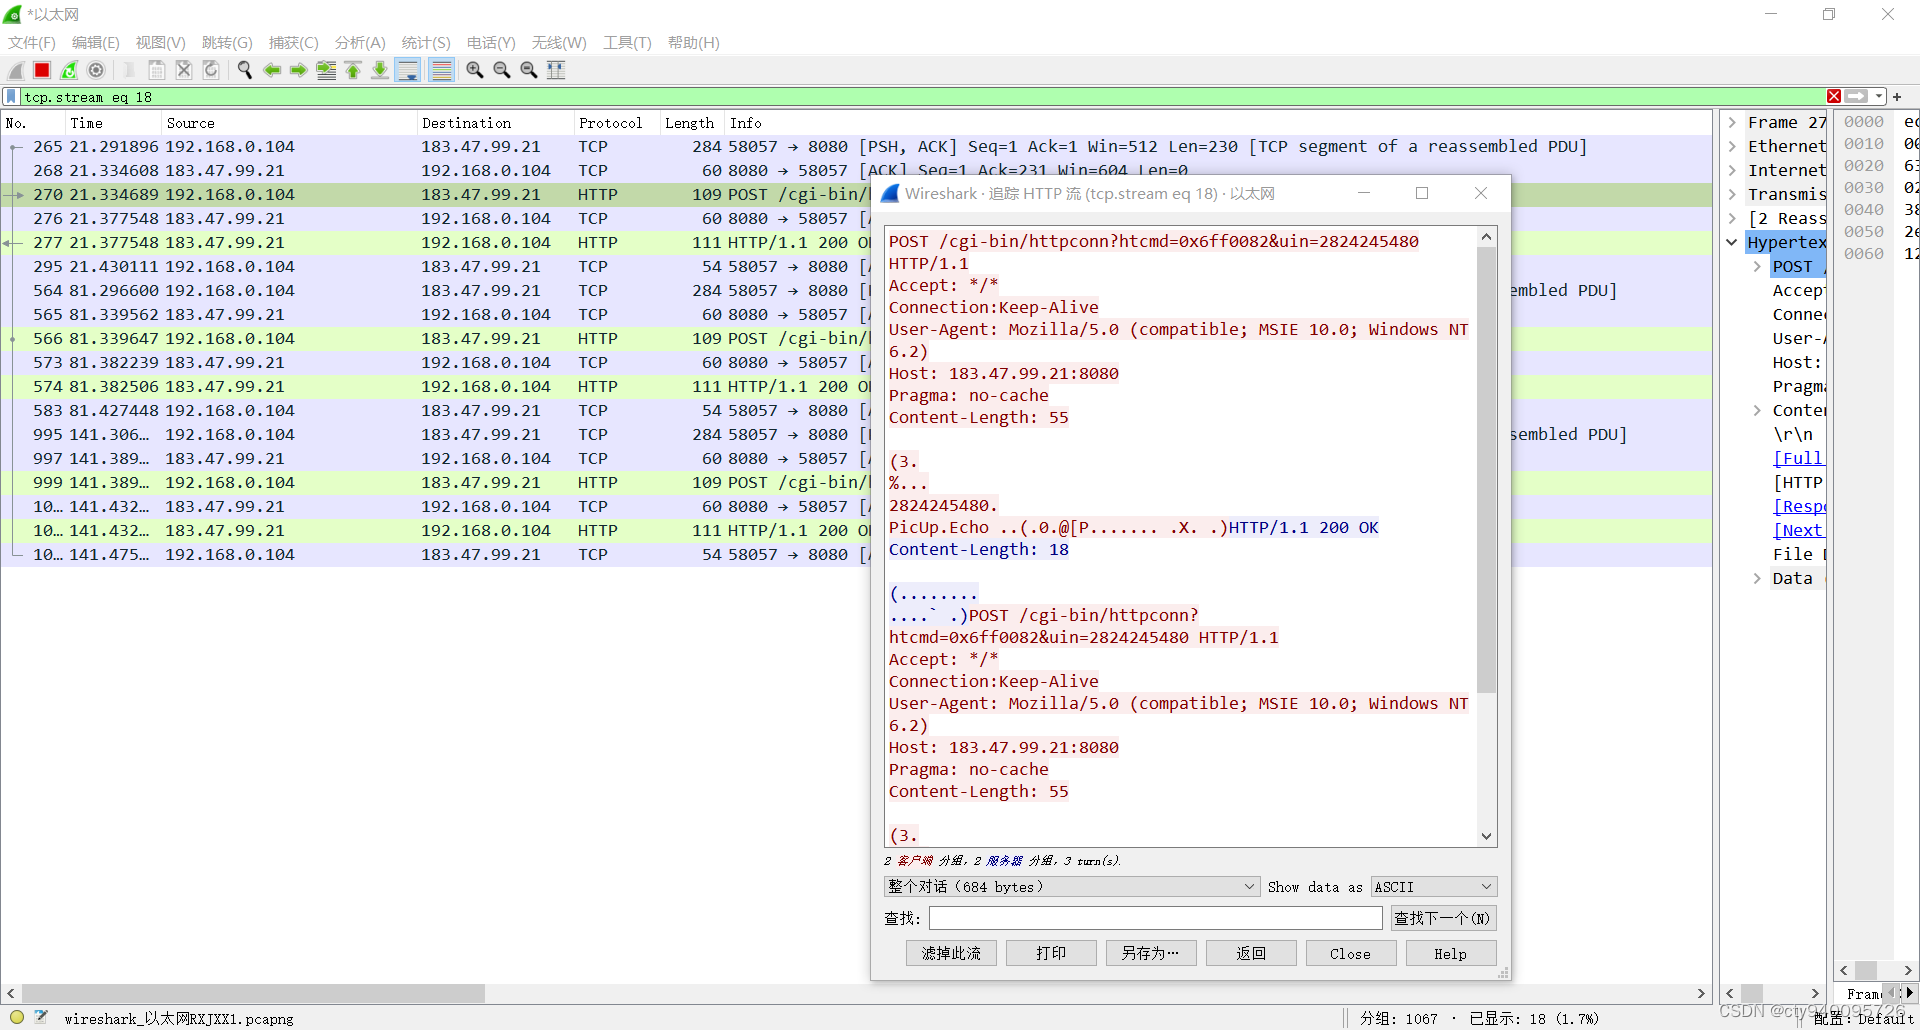Open the 分析(A) menu
Screen dimensions: 1920x1030
360,43
